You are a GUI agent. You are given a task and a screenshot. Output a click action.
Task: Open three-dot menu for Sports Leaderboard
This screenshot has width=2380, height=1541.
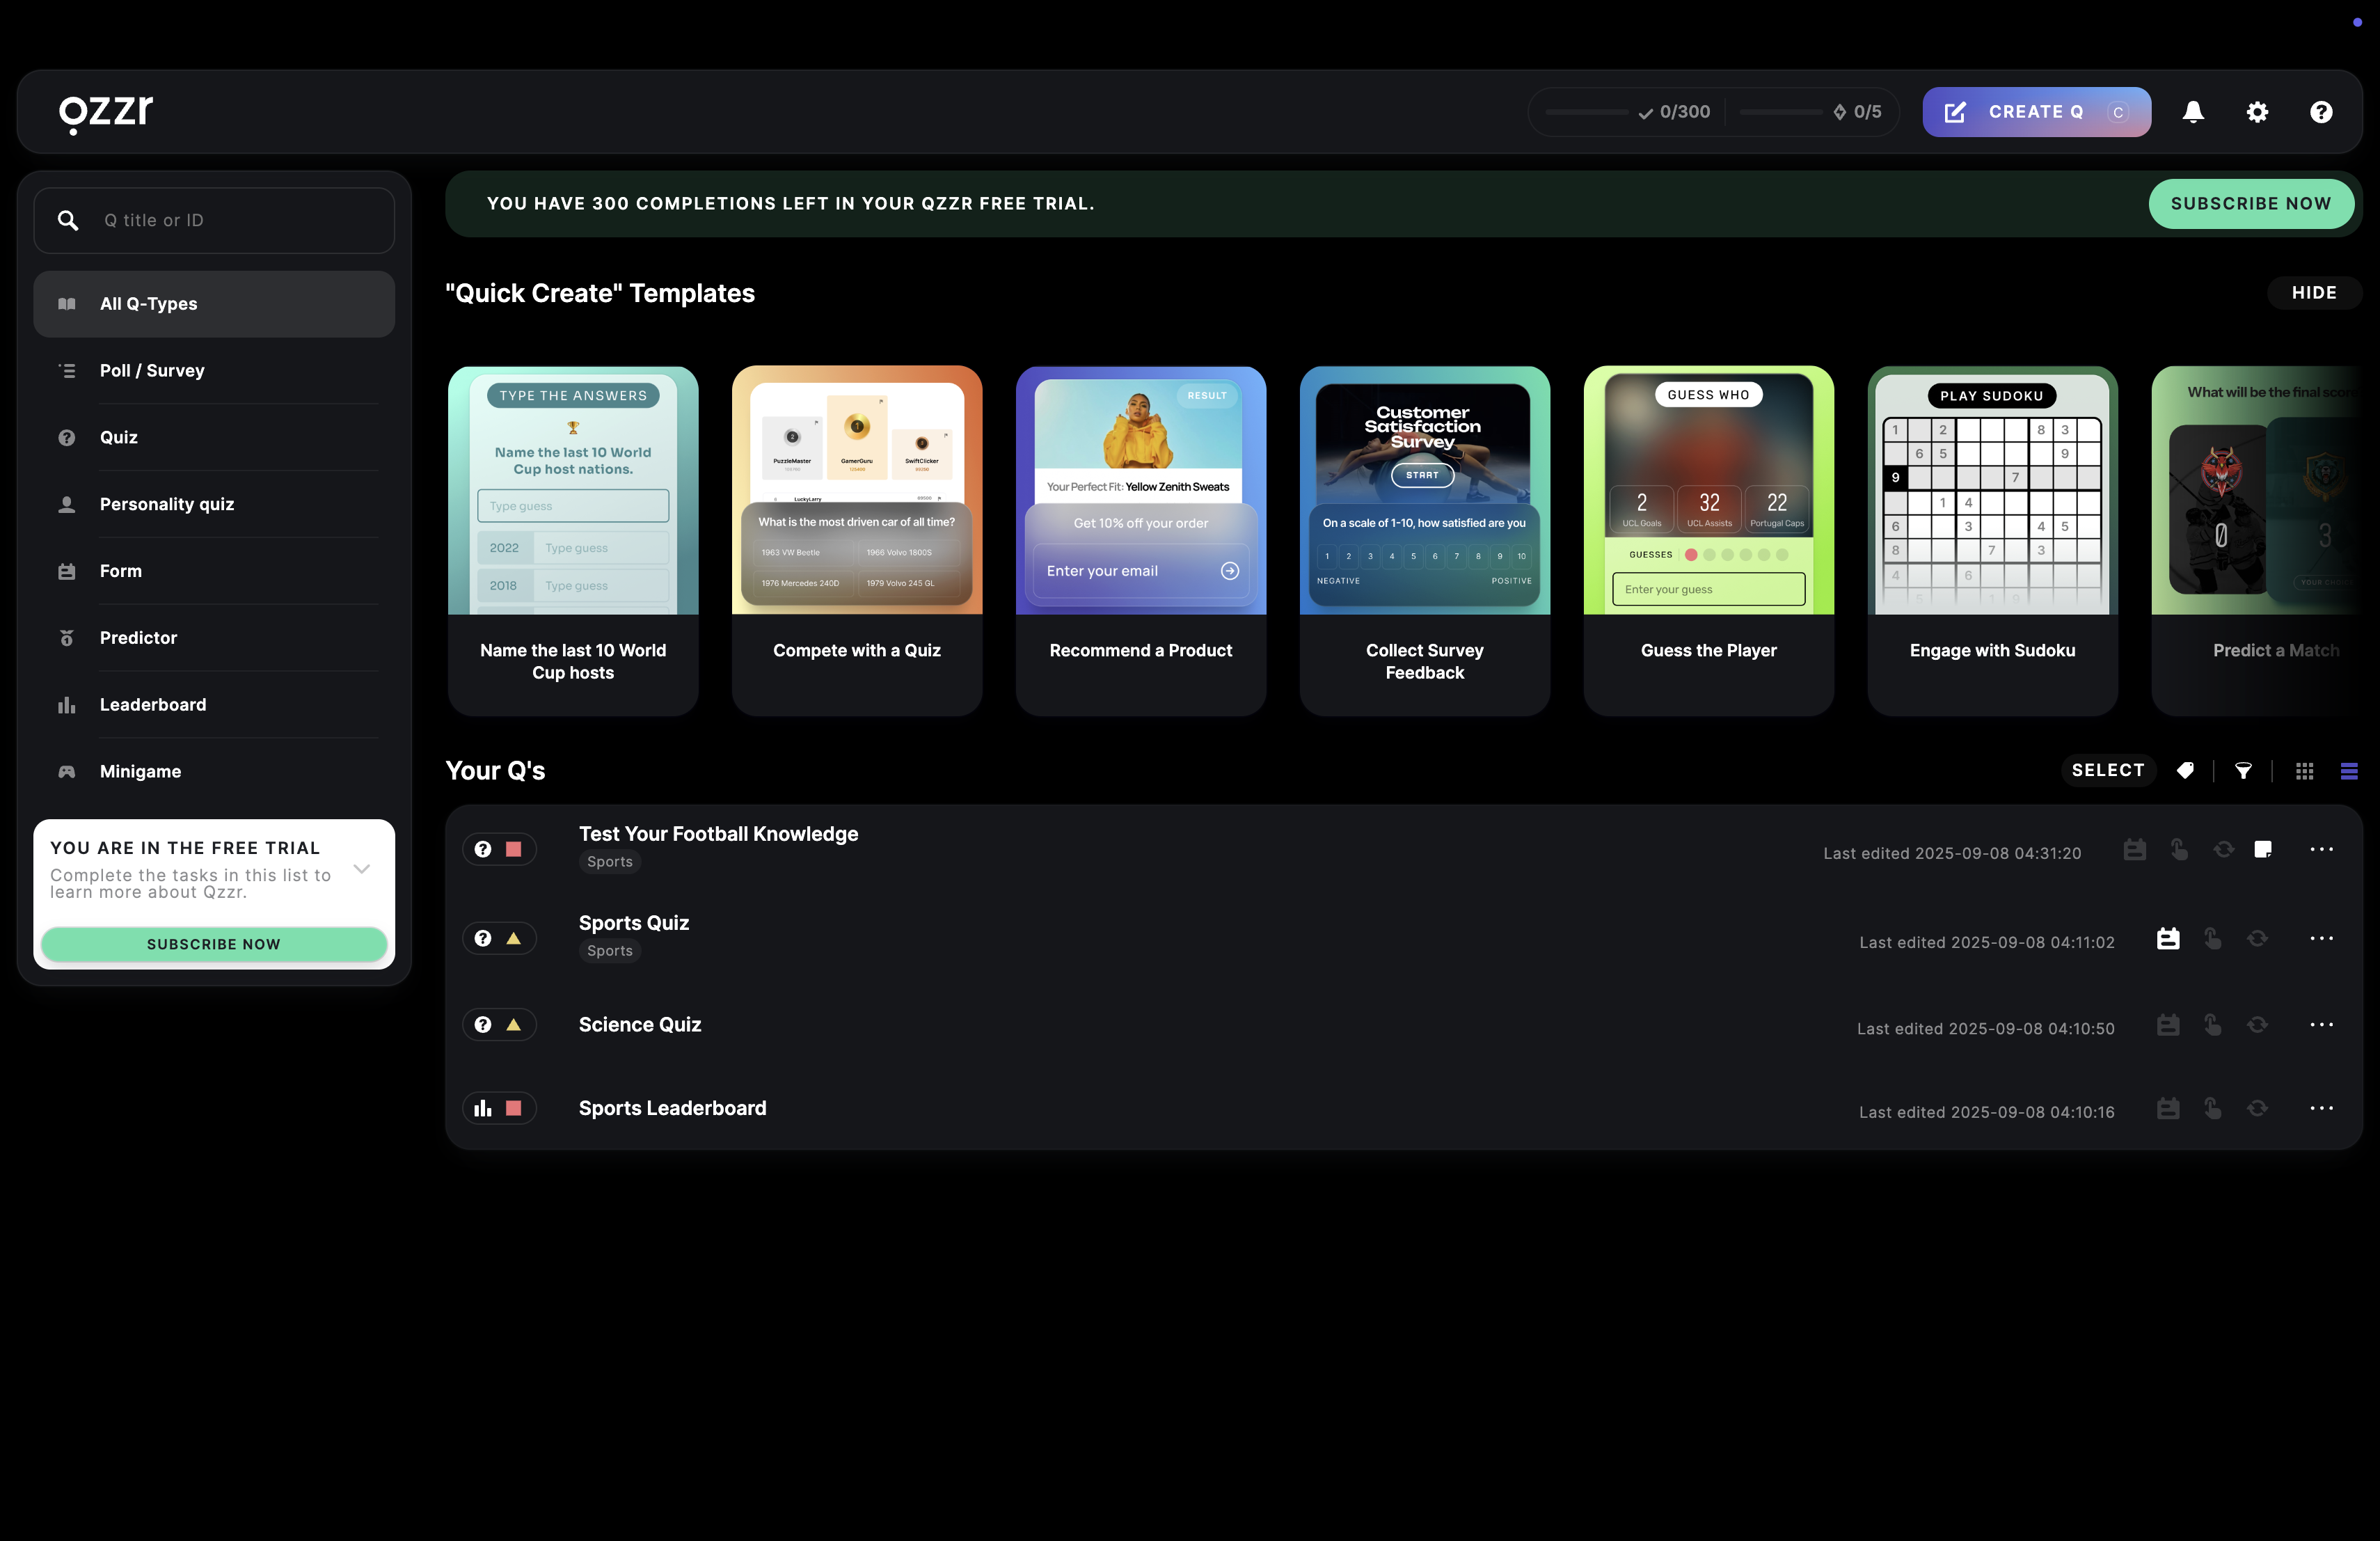tap(2321, 1108)
